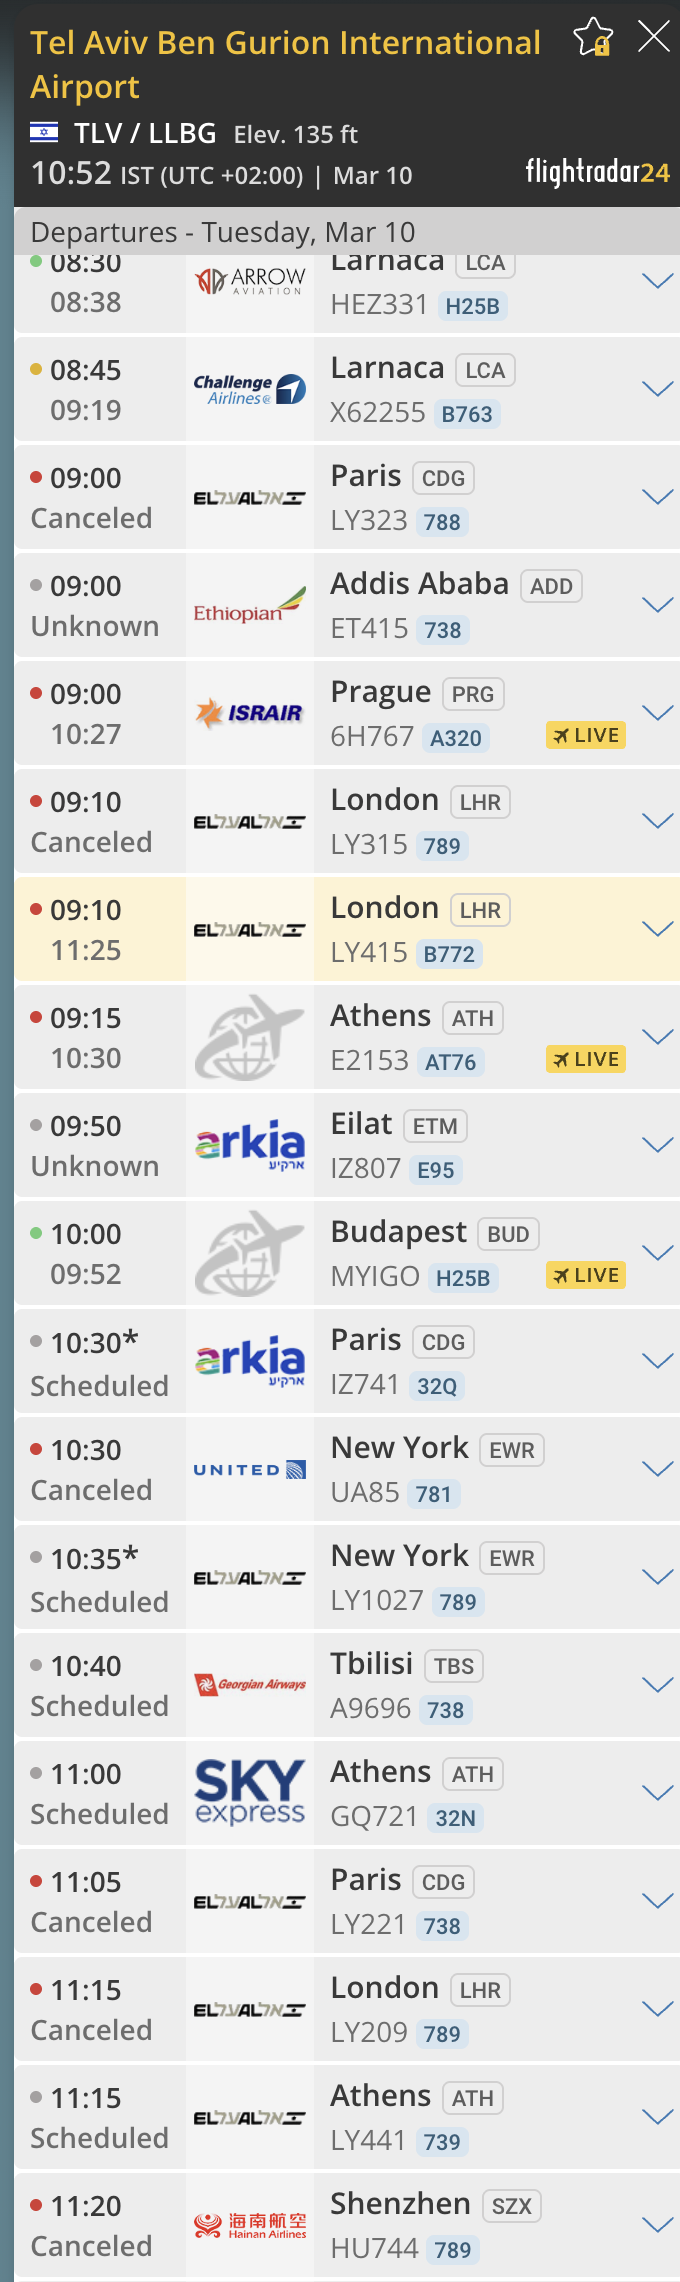
Task: Click the Ethiopian airline logo
Action: tap(250, 605)
